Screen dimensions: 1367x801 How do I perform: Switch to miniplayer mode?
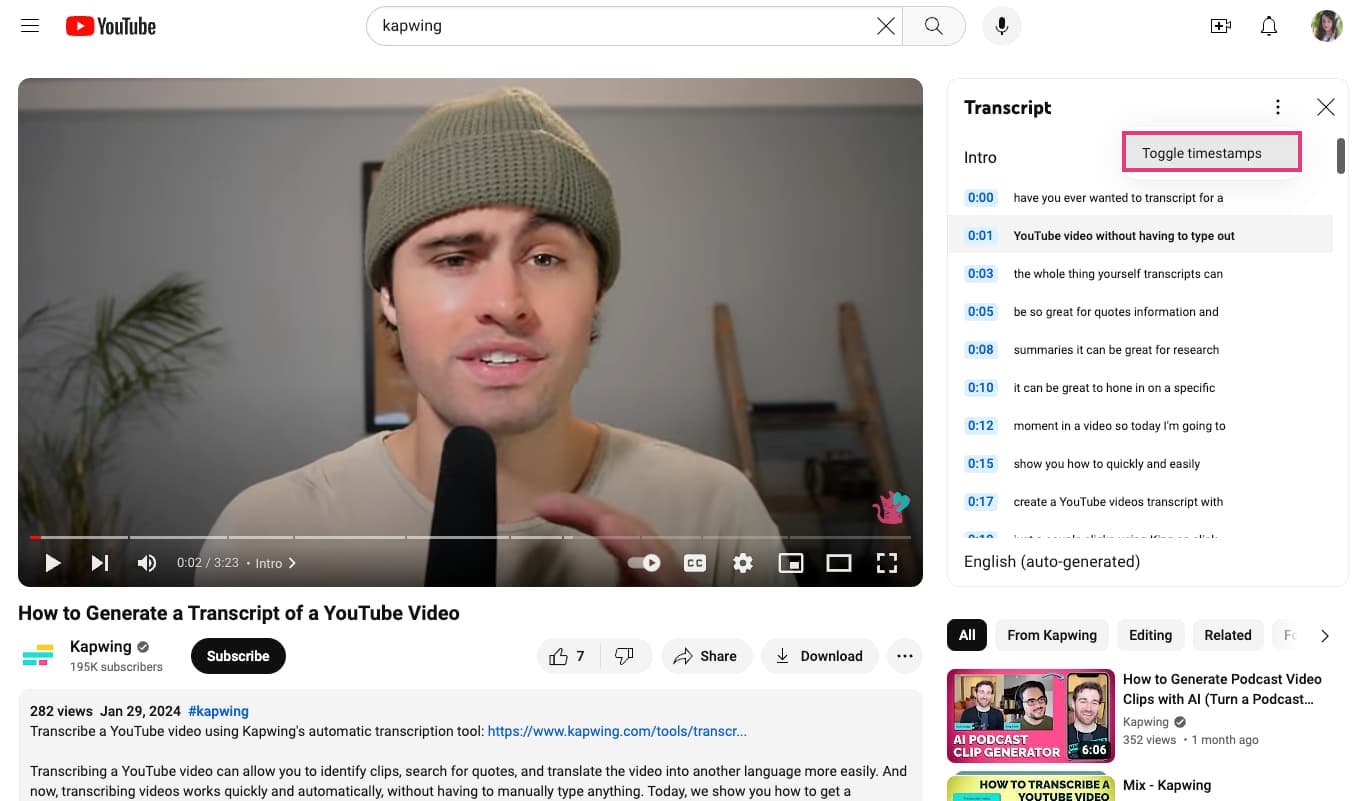point(790,563)
